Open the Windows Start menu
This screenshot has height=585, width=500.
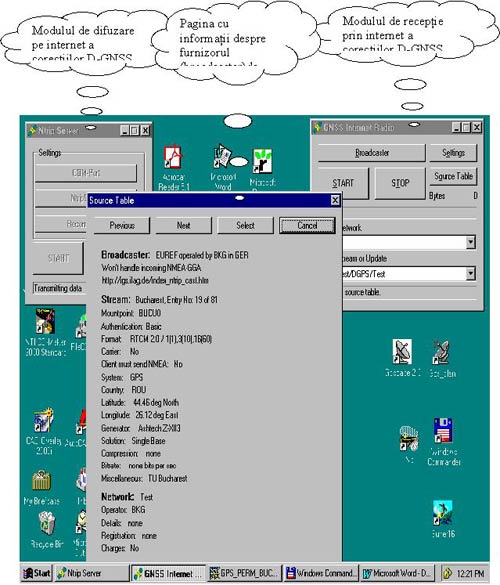(x=37, y=573)
